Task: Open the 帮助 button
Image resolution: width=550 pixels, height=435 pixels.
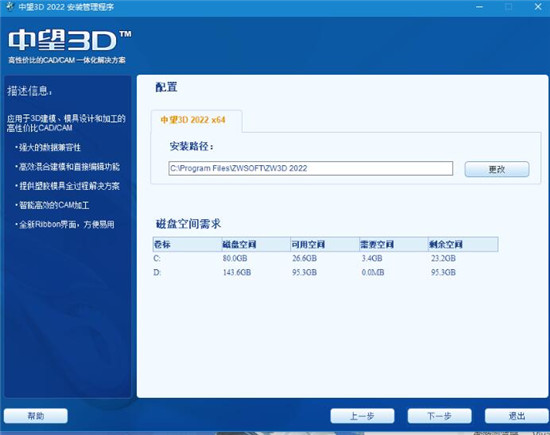Action: click(36, 416)
